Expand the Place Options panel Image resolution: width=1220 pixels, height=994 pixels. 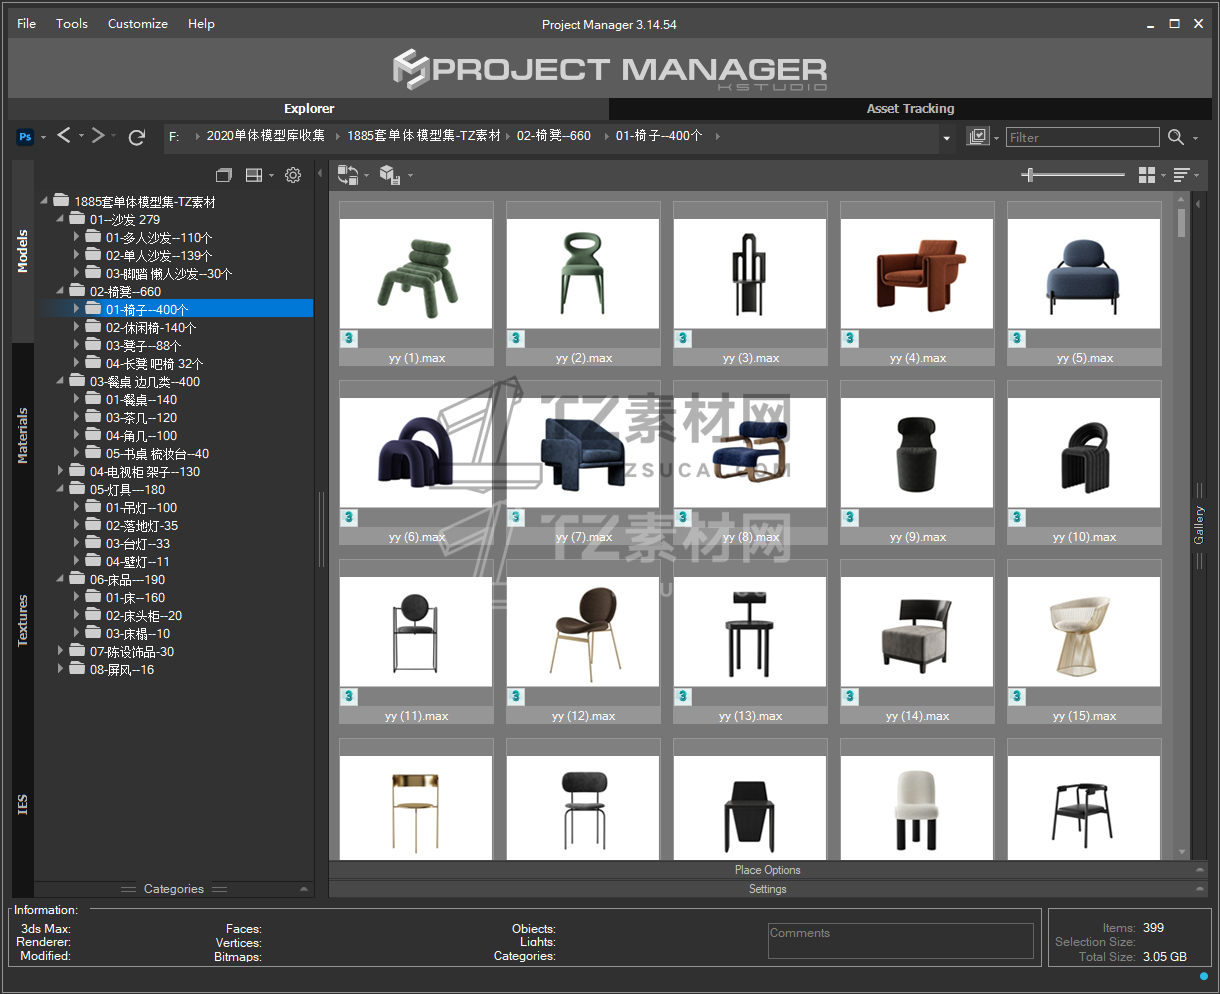(x=768, y=870)
